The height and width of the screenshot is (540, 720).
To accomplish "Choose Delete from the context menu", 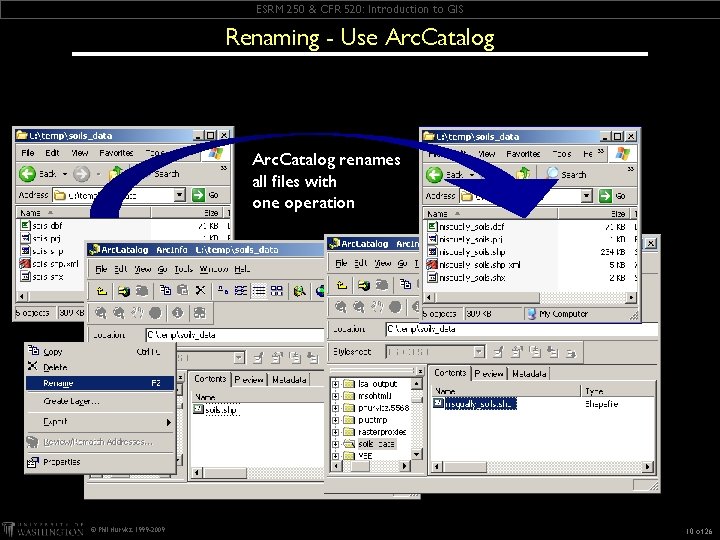I will click(100, 367).
